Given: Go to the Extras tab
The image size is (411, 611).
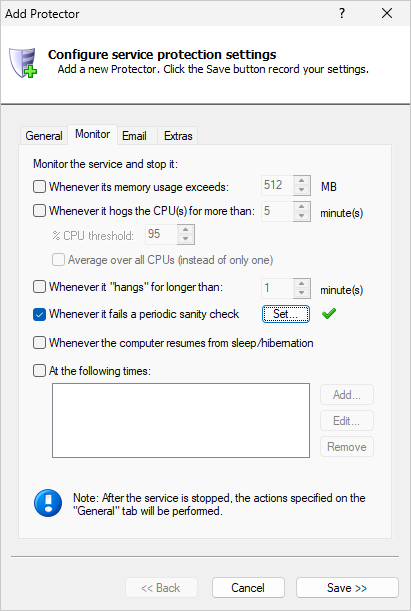Looking at the screenshot, I should [178, 136].
